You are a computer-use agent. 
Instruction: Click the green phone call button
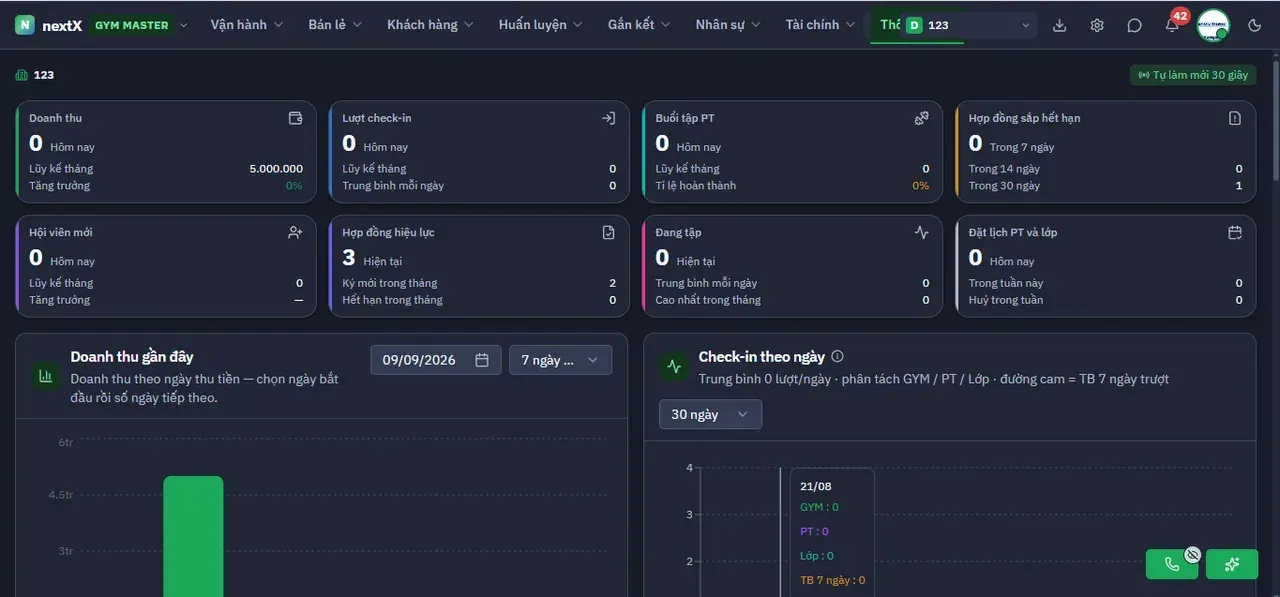click(x=1172, y=564)
